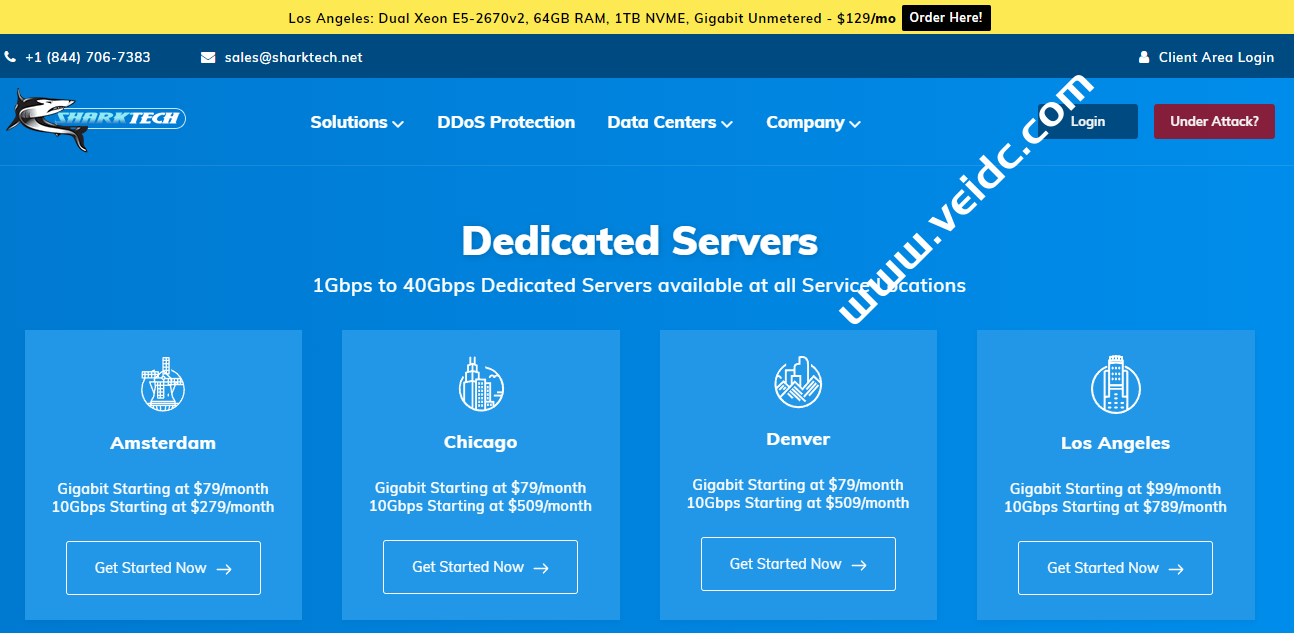The image size is (1294, 633).
Task: Open the Solutions navigation menu
Action: coord(357,122)
